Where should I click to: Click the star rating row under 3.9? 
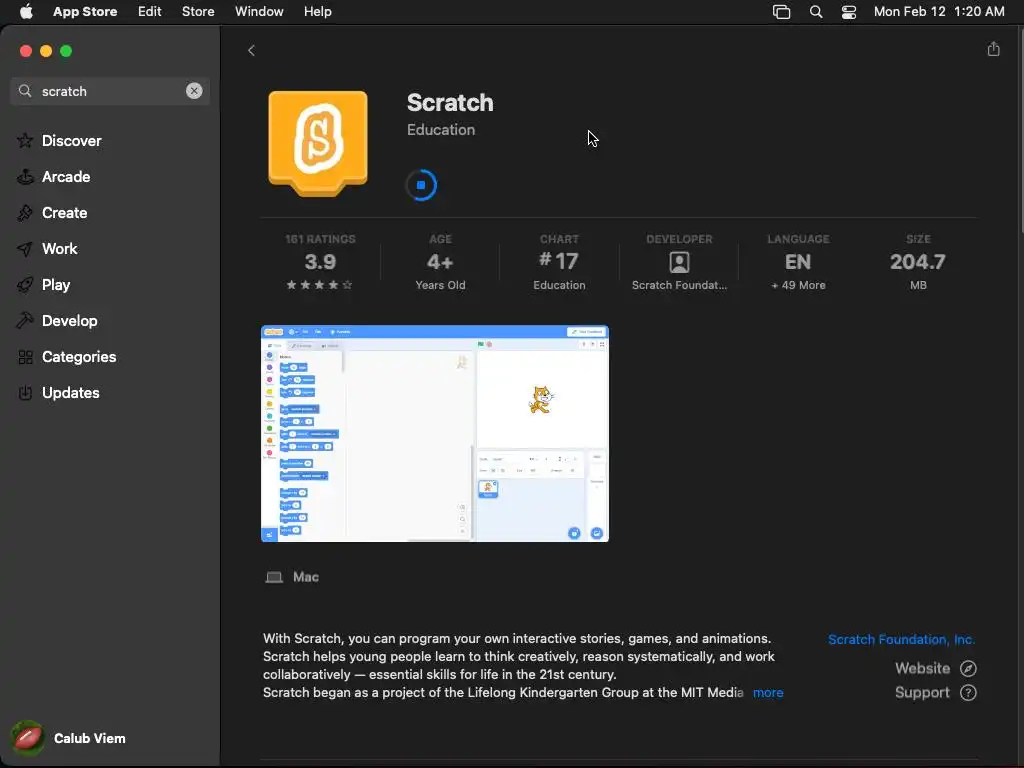(319, 285)
